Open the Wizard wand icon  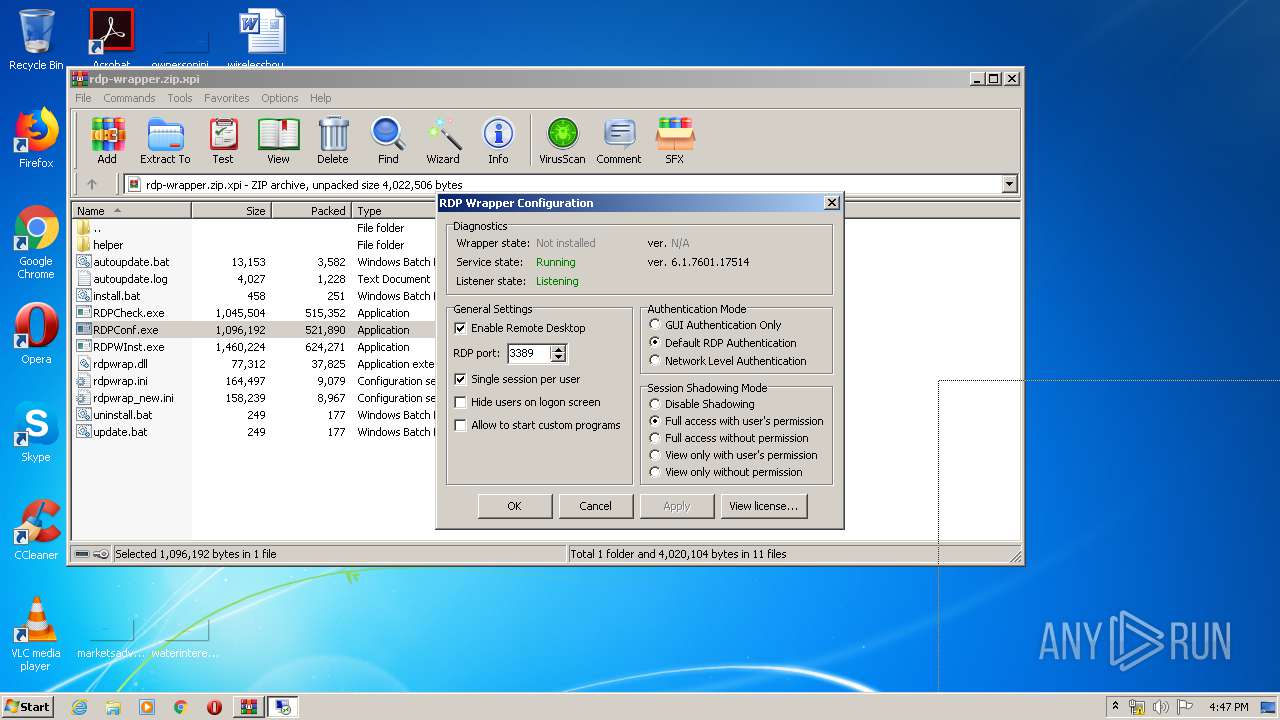point(443,141)
